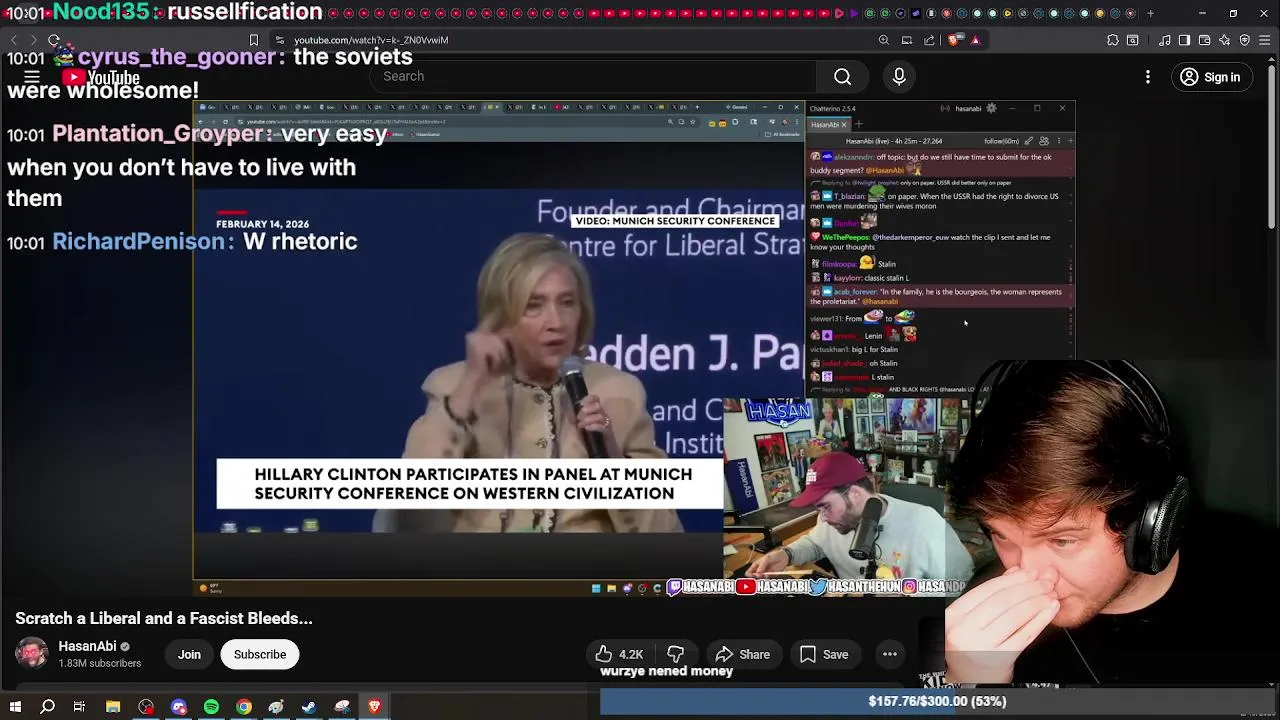The image size is (1280, 720).
Task: Click the Join membership button
Action: click(189, 655)
